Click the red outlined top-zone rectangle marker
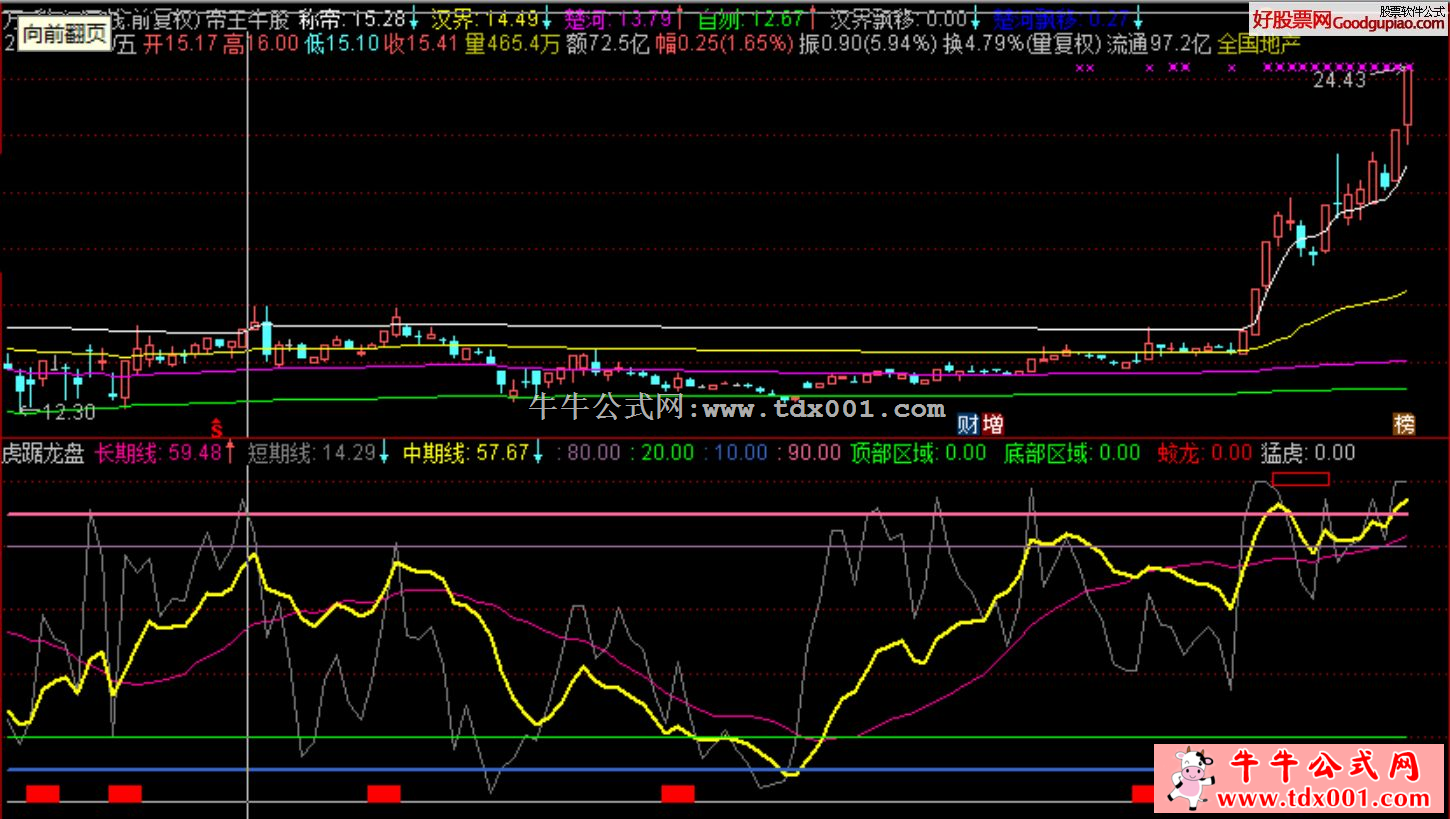Viewport: 1450px width, 819px height. (x=1301, y=479)
